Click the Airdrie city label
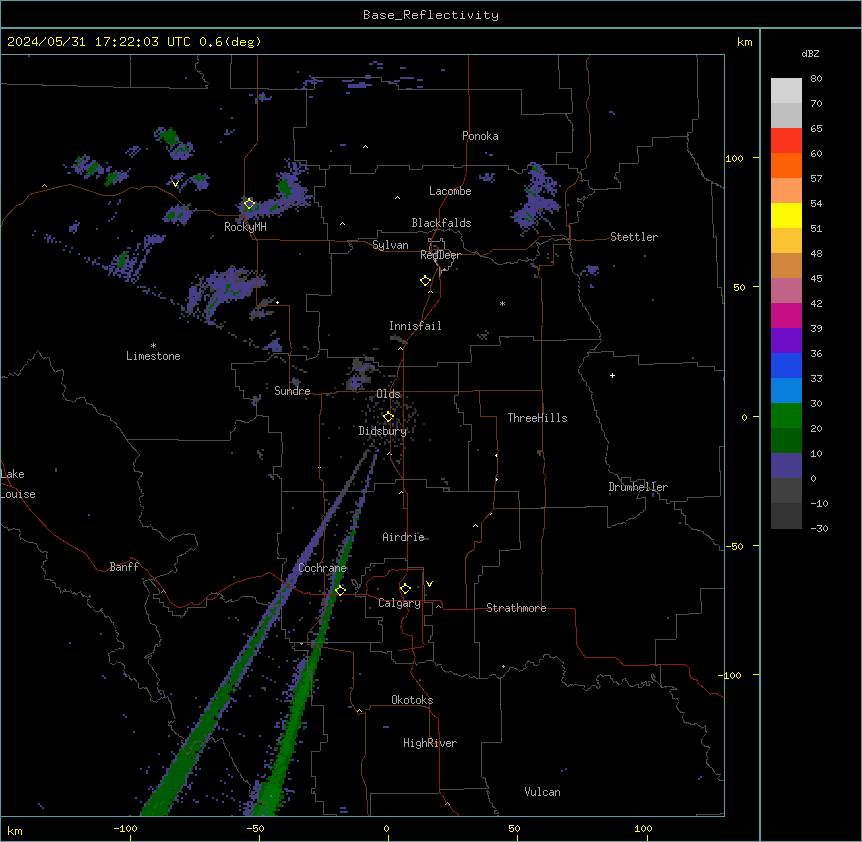Screen dimensions: 862x842 click(x=403, y=537)
